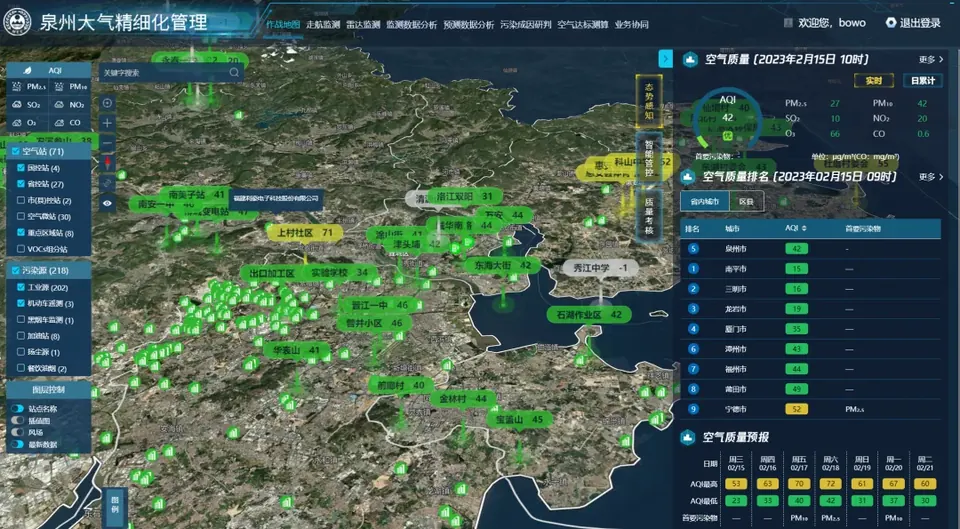Select the NO2 pollutant icon
Viewport: 960px width, 529px height.
pyautogui.click(x=59, y=105)
